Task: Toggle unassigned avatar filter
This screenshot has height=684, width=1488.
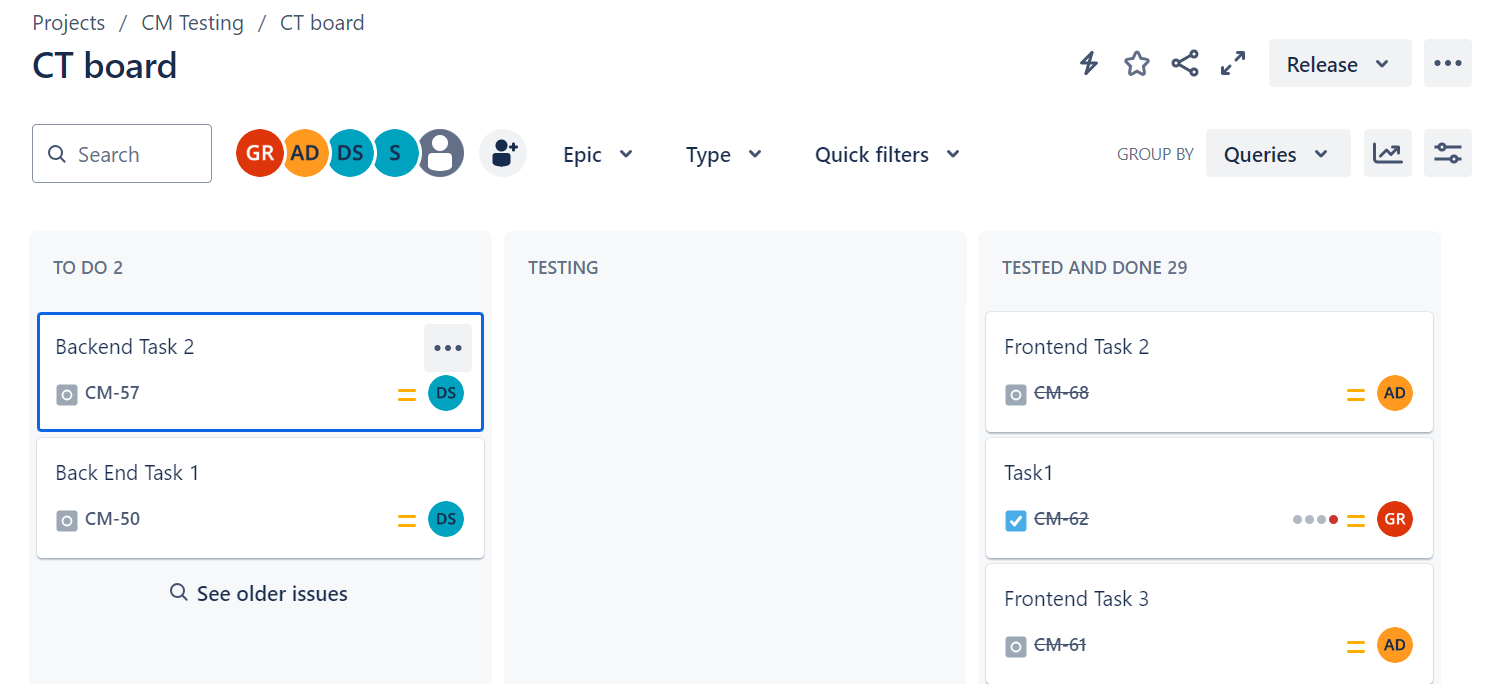Action: [x=441, y=153]
